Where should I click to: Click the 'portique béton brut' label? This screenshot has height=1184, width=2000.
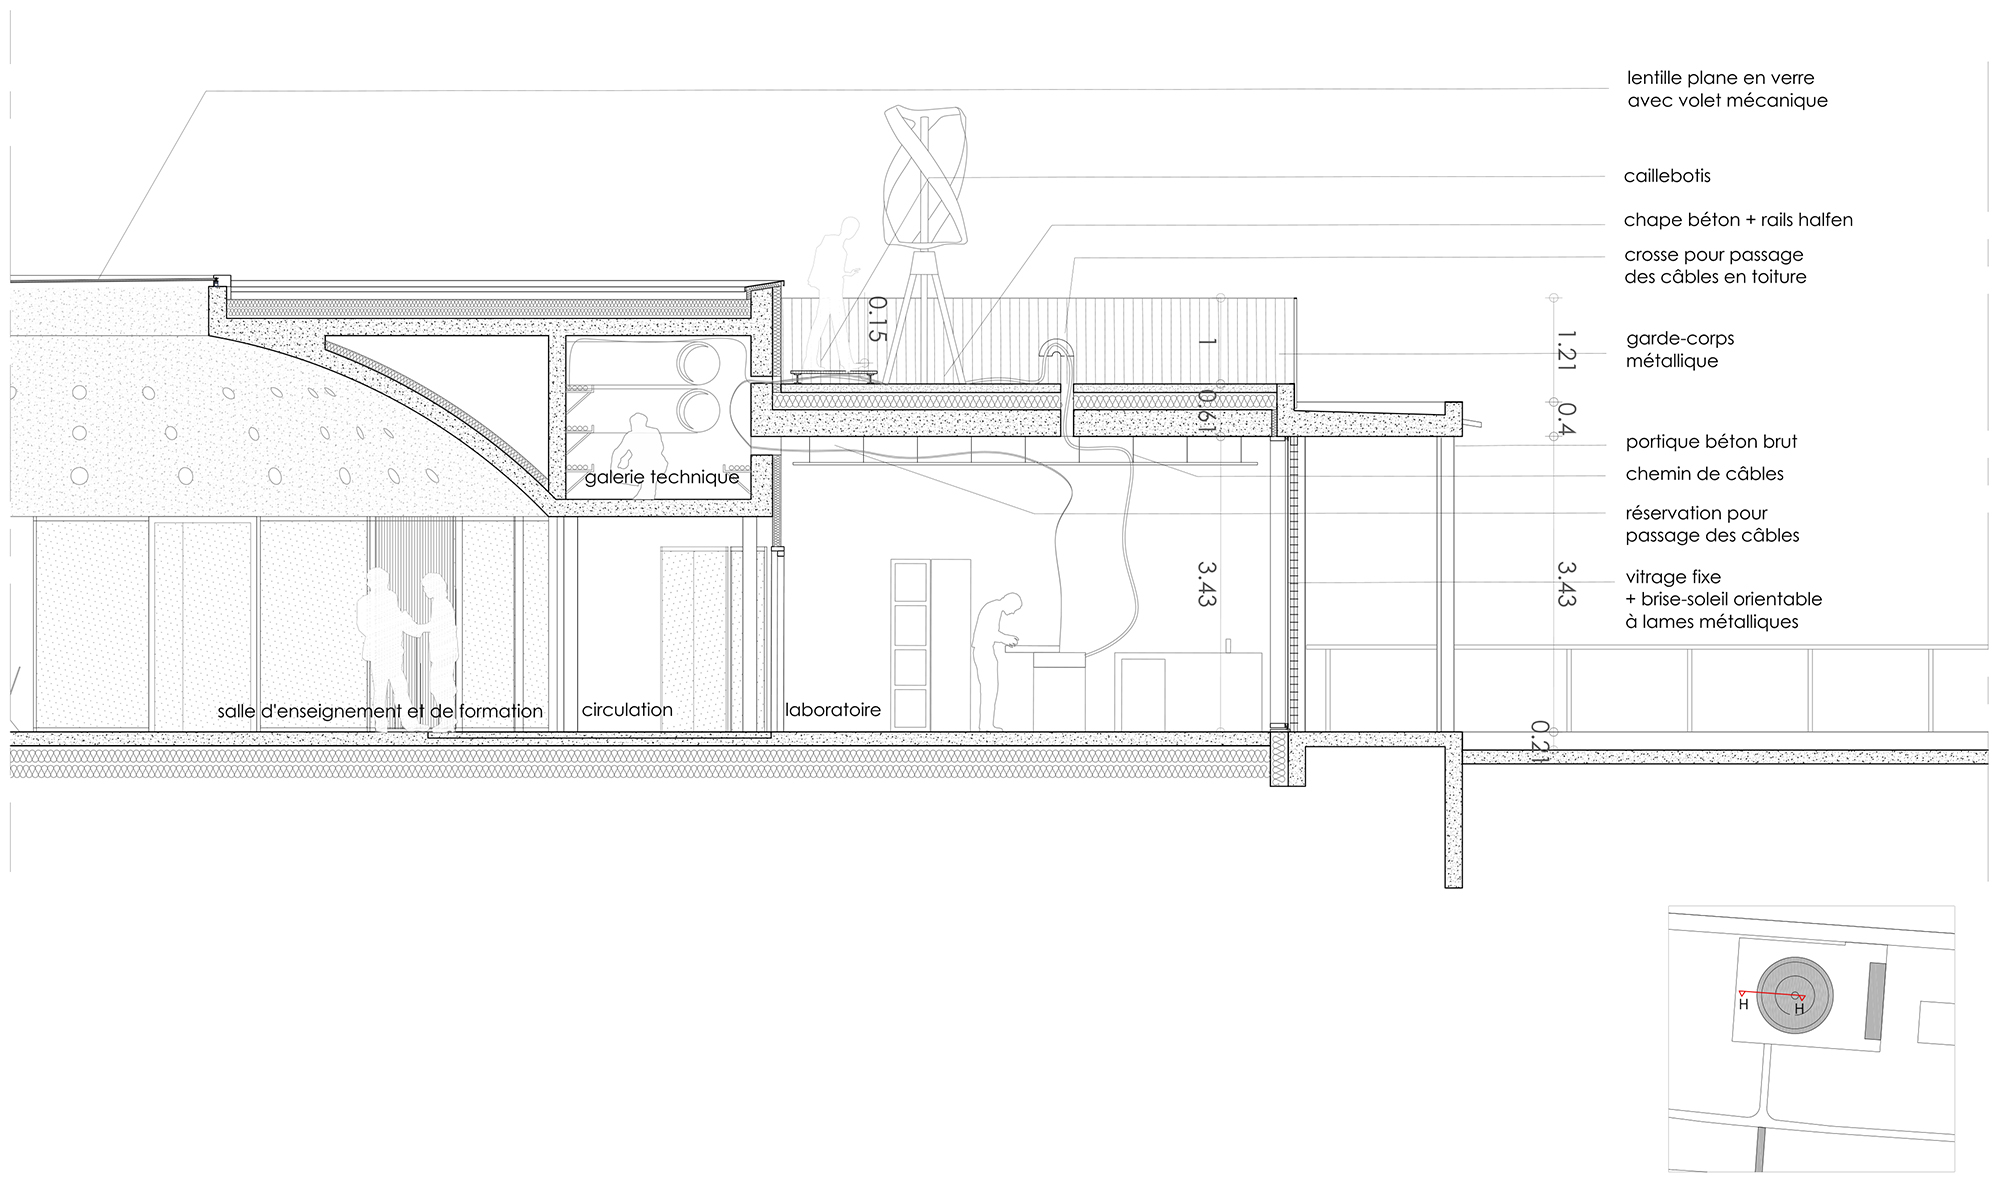(1713, 442)
